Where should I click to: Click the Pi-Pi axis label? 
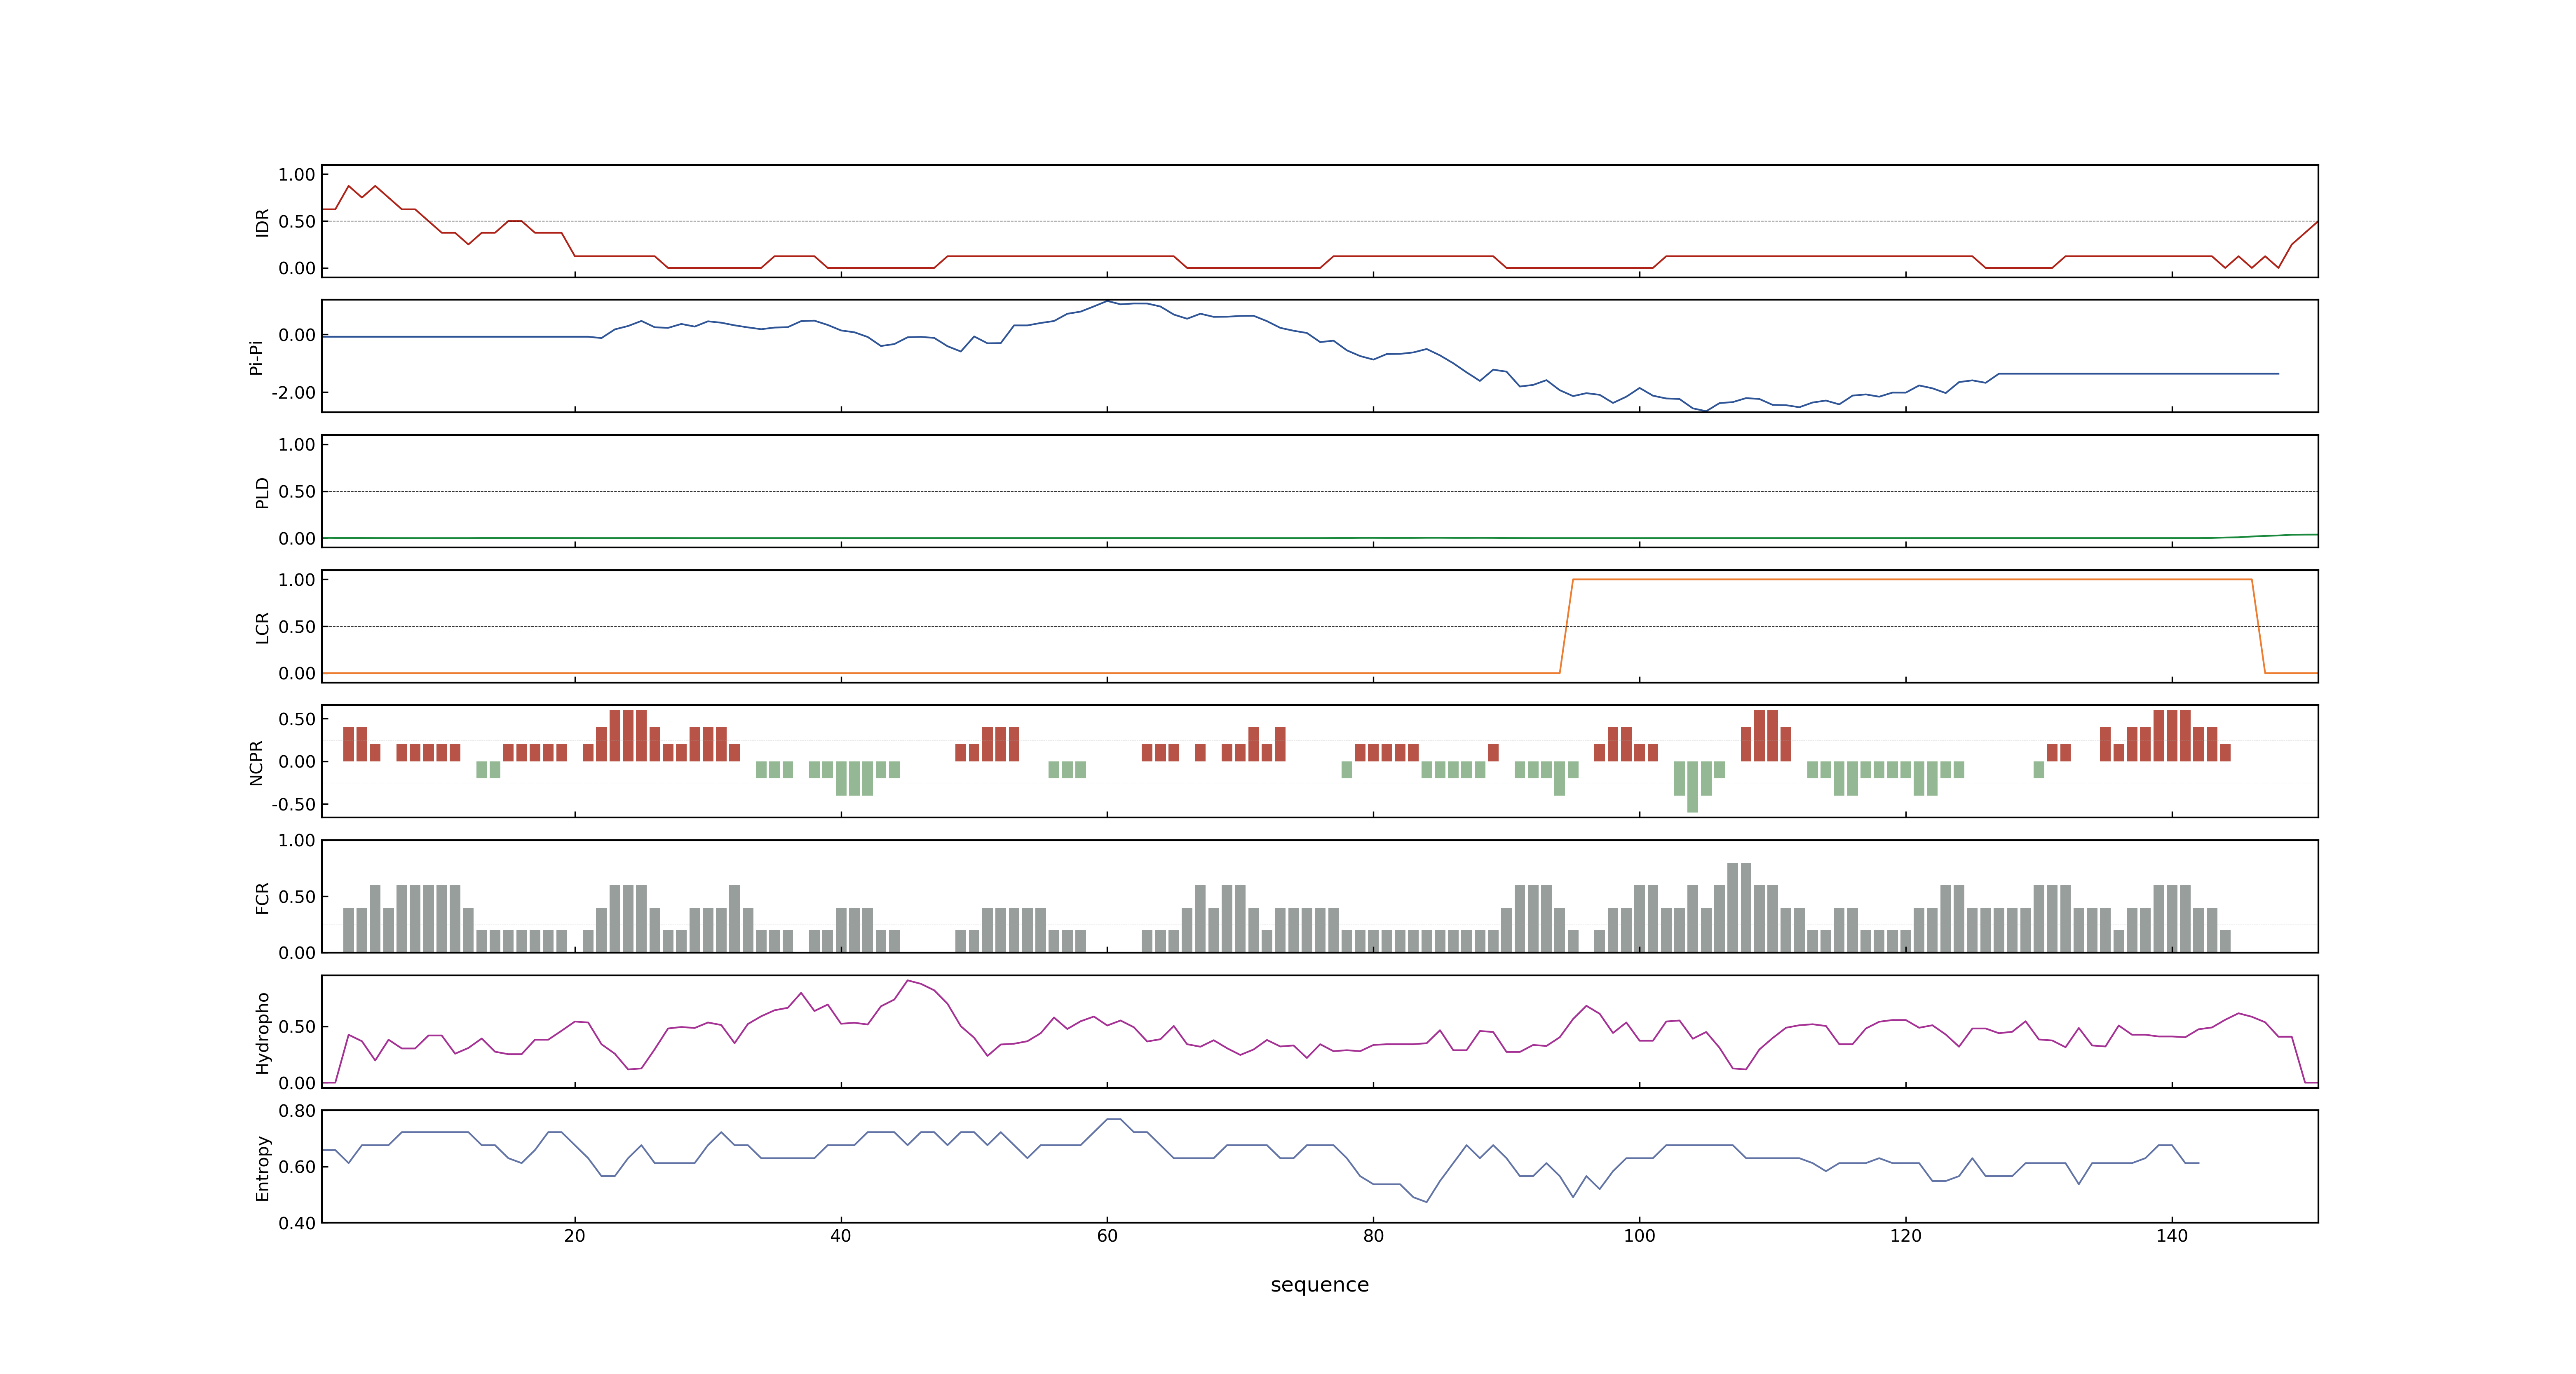[256, 357]
